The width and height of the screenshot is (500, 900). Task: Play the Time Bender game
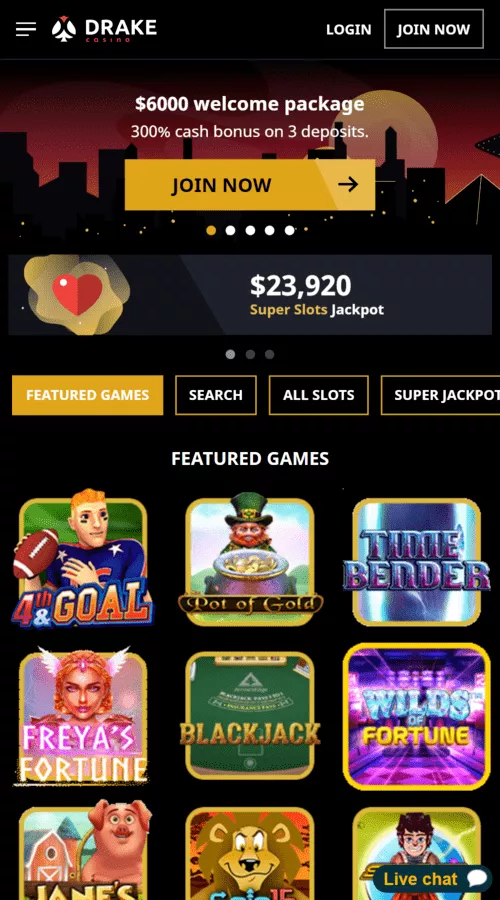(x=417, y=562)
